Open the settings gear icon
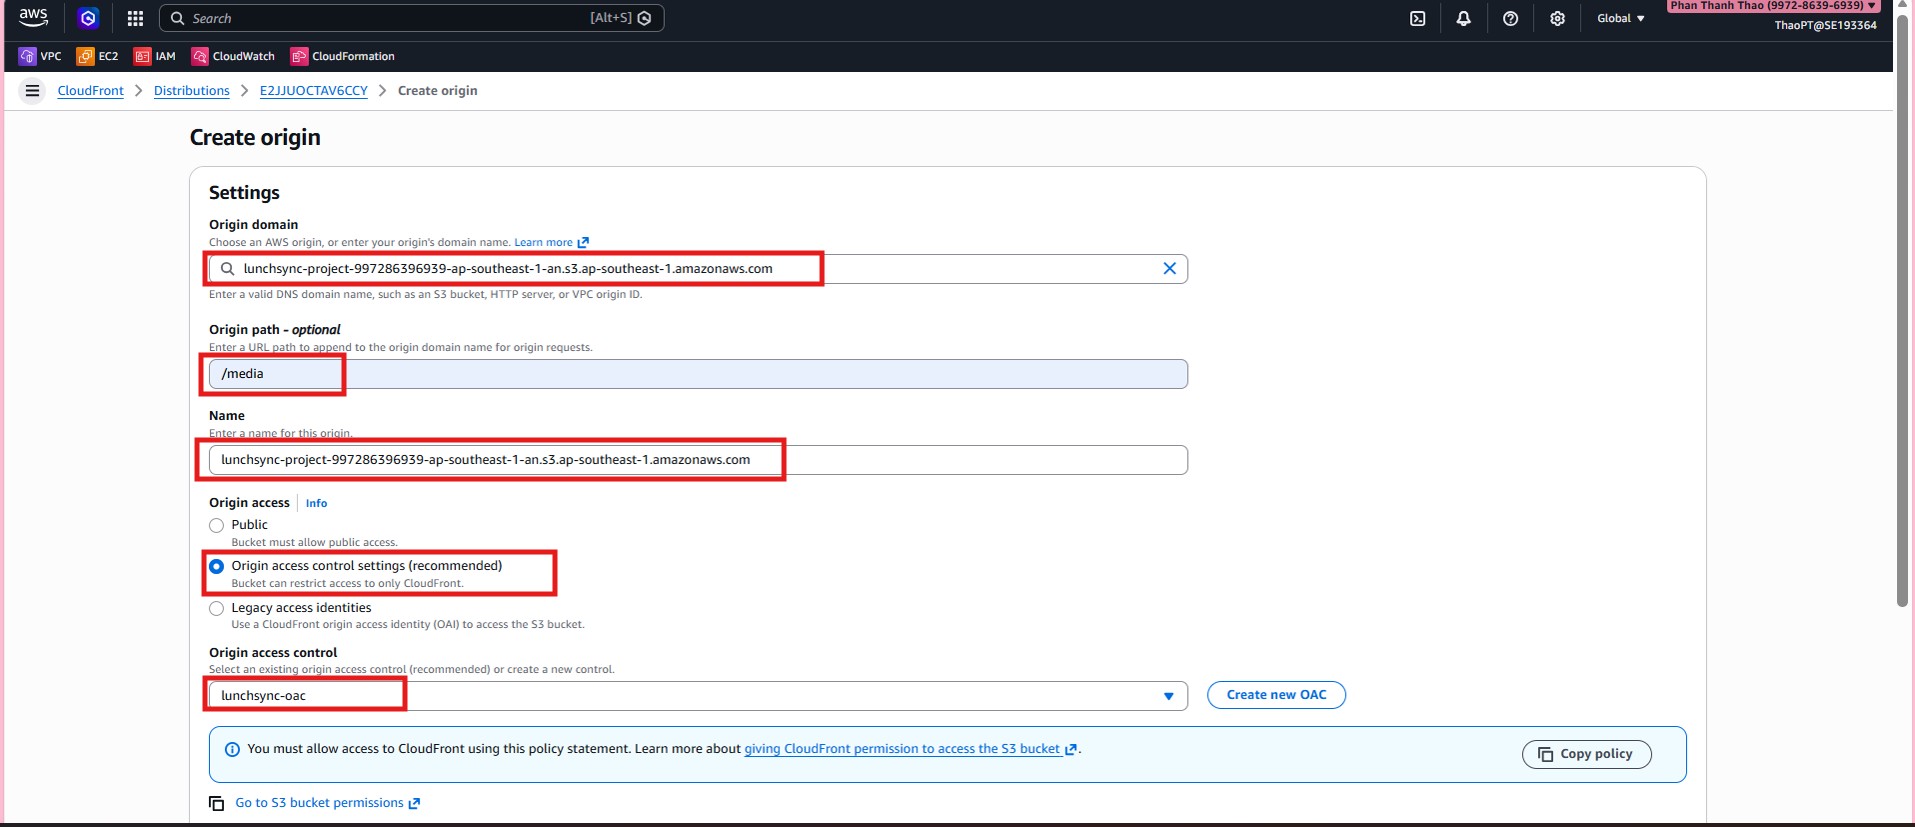Viewport: 1915px width, 827px height. (1557, 18)
